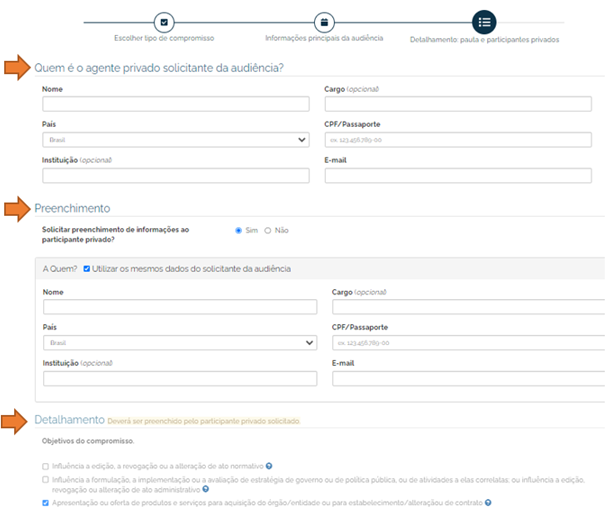Click help icon beside 'alteração de contrato' objective
The width and height of the screenshot is (614, 525).
490,502
